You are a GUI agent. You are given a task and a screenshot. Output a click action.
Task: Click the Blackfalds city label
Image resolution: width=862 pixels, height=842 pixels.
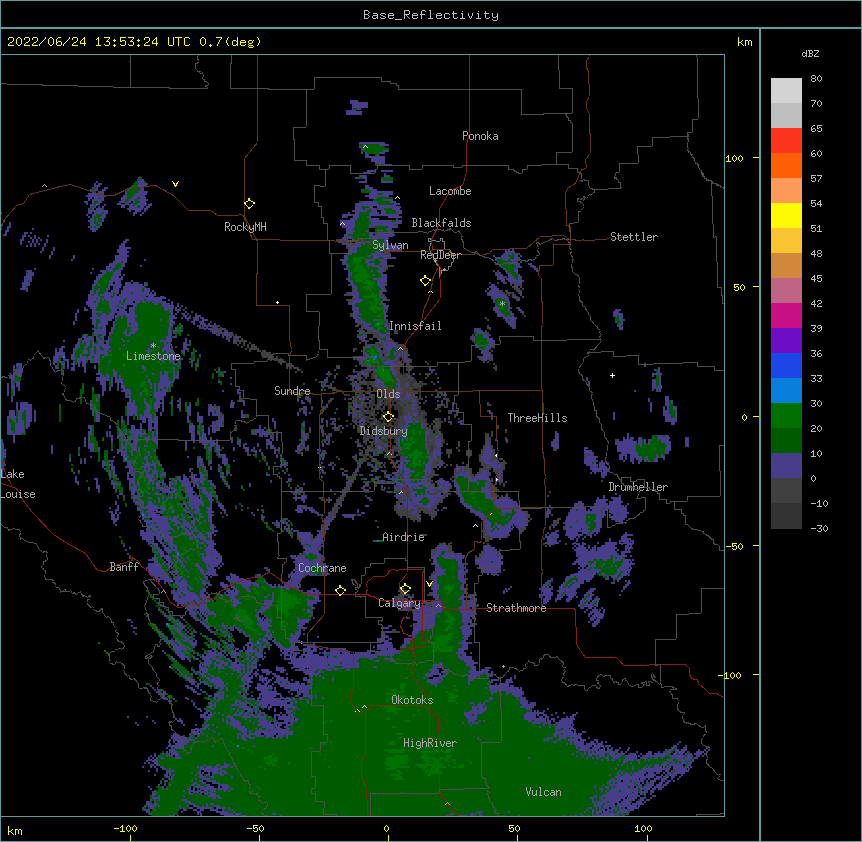pos(441,223)
